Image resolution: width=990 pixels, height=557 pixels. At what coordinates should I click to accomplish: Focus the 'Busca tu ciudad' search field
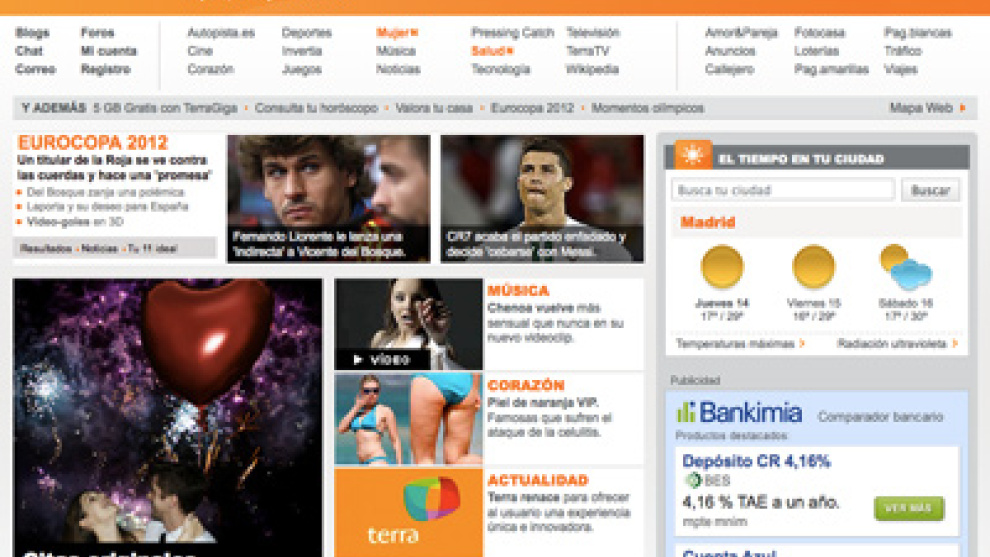coord(782,190)
